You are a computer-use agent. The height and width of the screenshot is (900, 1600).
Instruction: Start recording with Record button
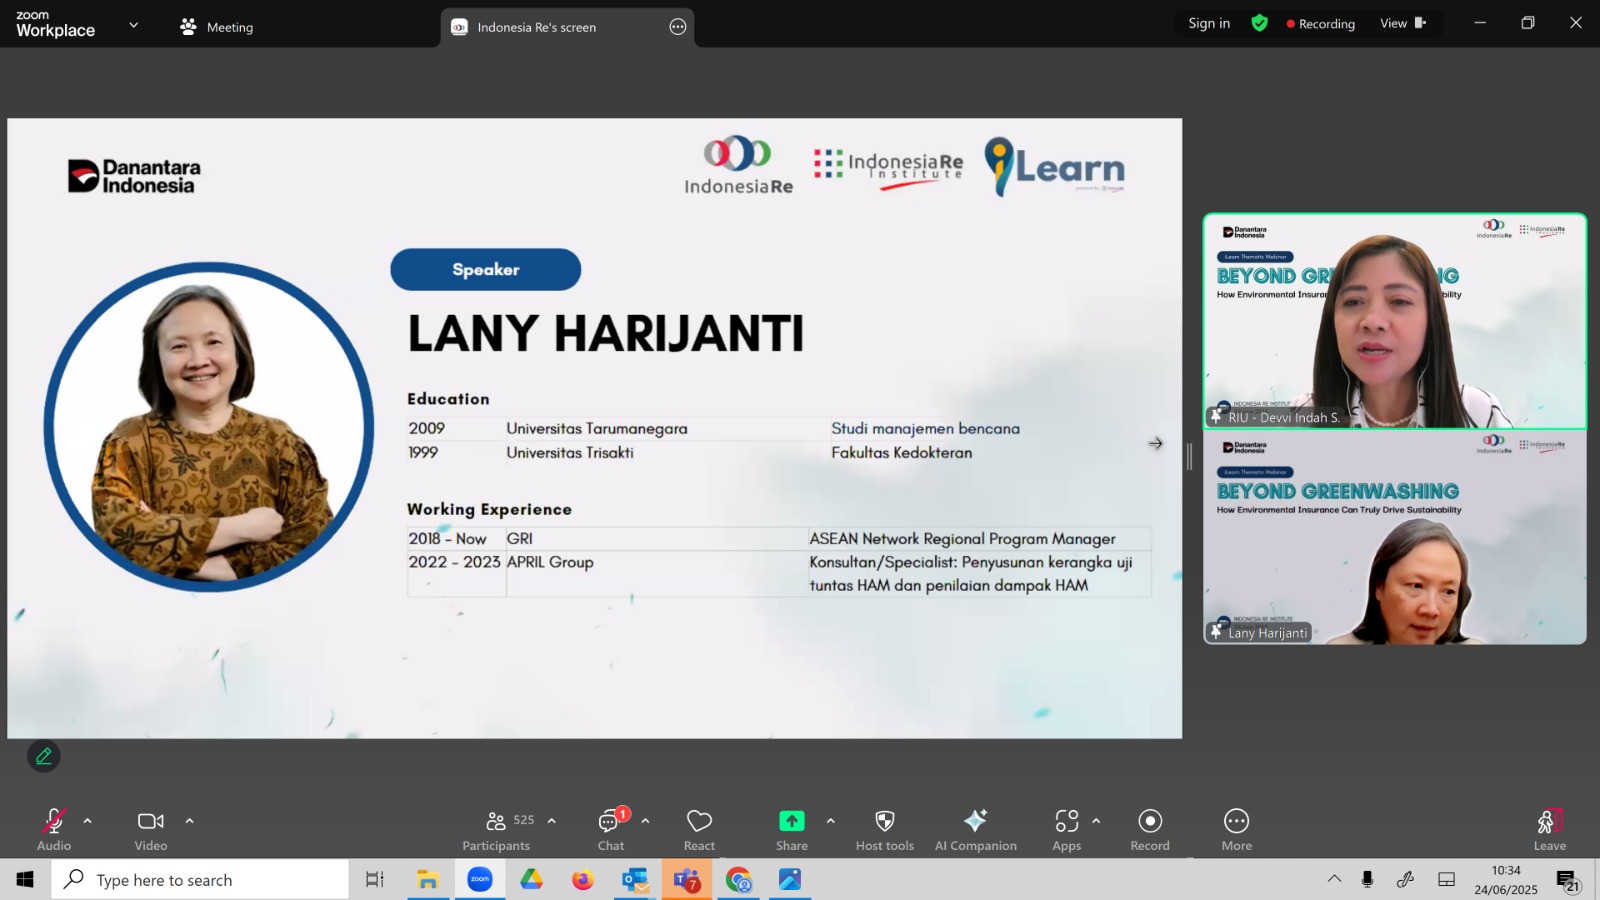pos(1150,830)
